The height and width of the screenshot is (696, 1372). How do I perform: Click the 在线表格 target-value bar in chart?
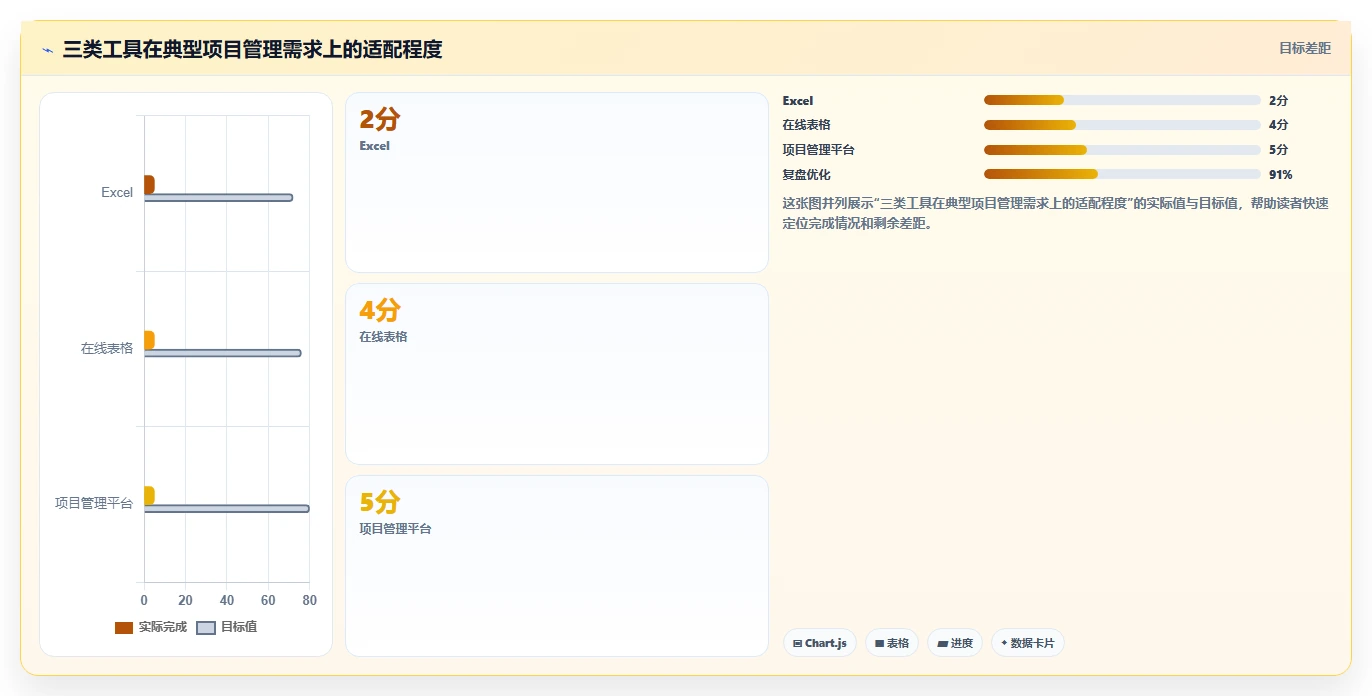[222, 353]
